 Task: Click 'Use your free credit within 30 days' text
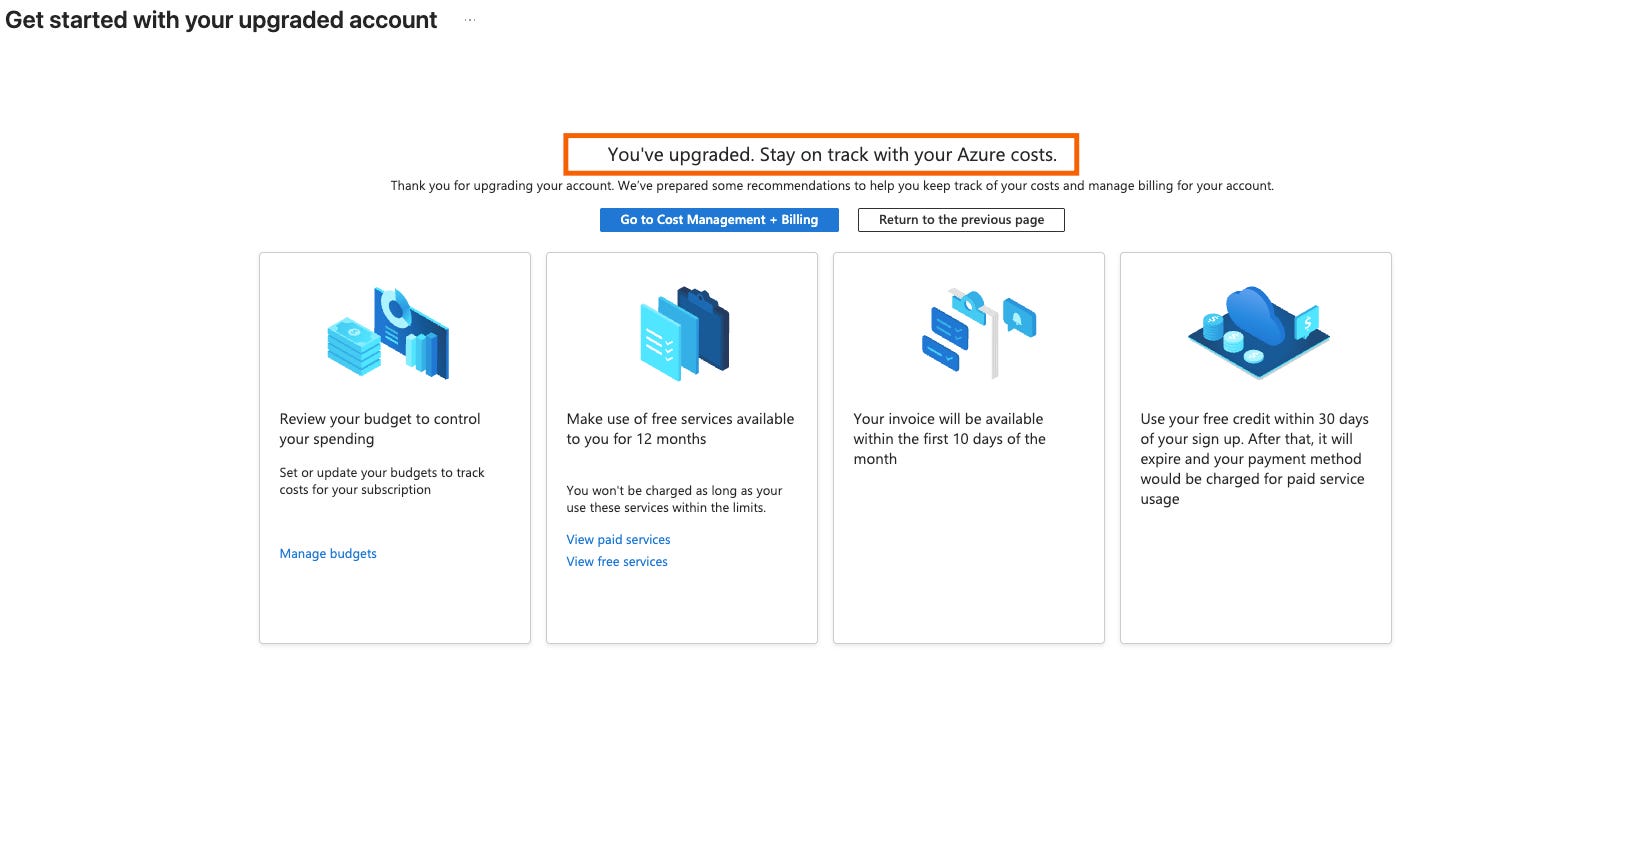[1254, 459]
